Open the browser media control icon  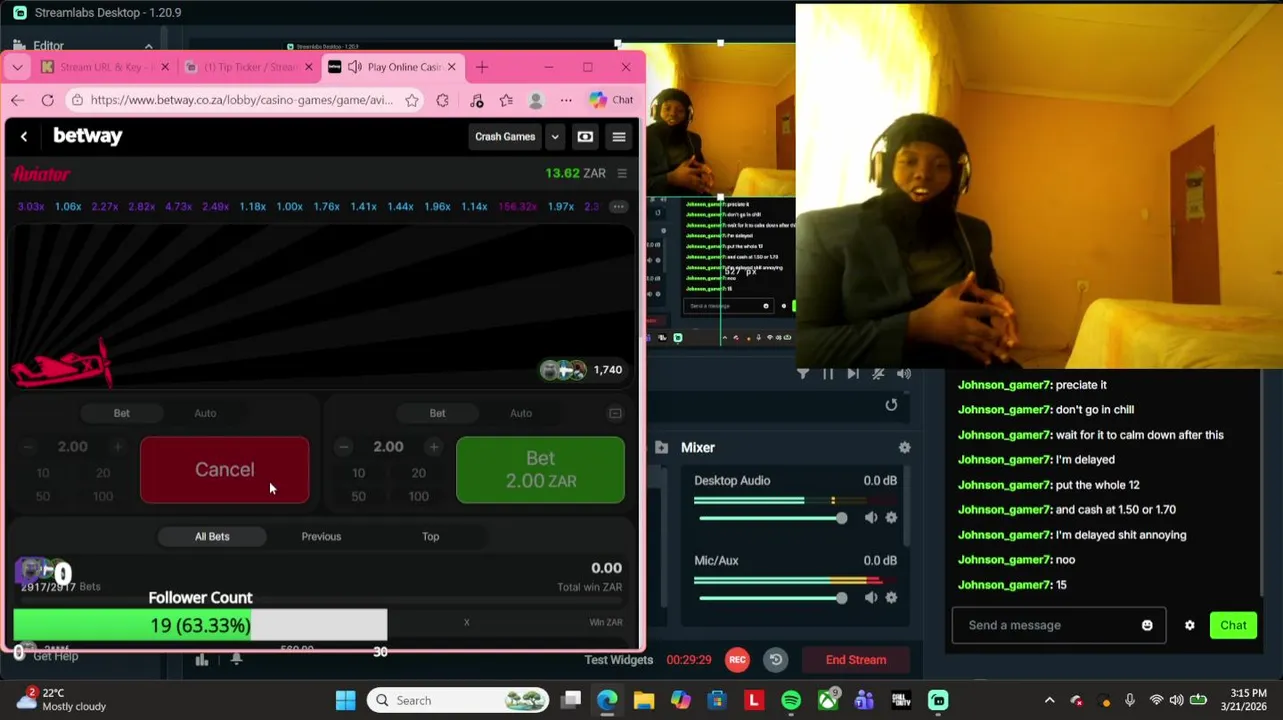(477, 100)
